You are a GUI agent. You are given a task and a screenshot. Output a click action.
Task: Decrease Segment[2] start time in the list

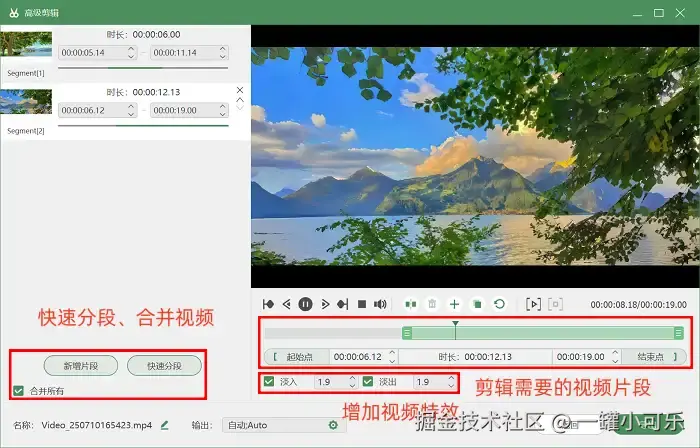131,114
